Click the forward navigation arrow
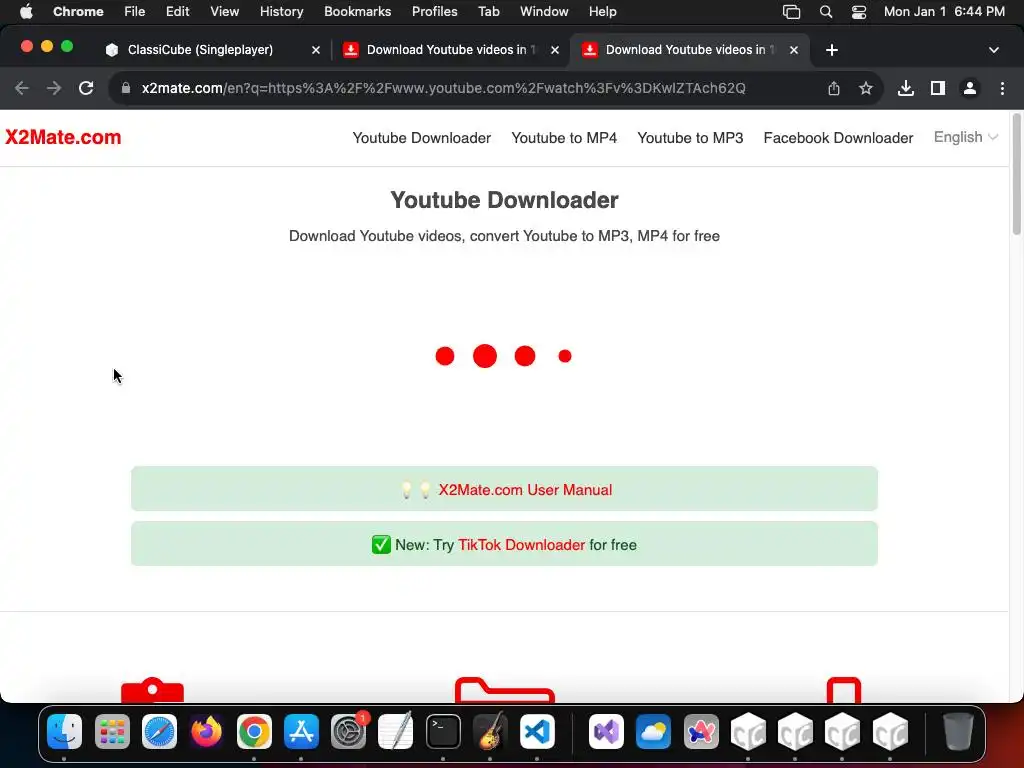 [54, 88]
